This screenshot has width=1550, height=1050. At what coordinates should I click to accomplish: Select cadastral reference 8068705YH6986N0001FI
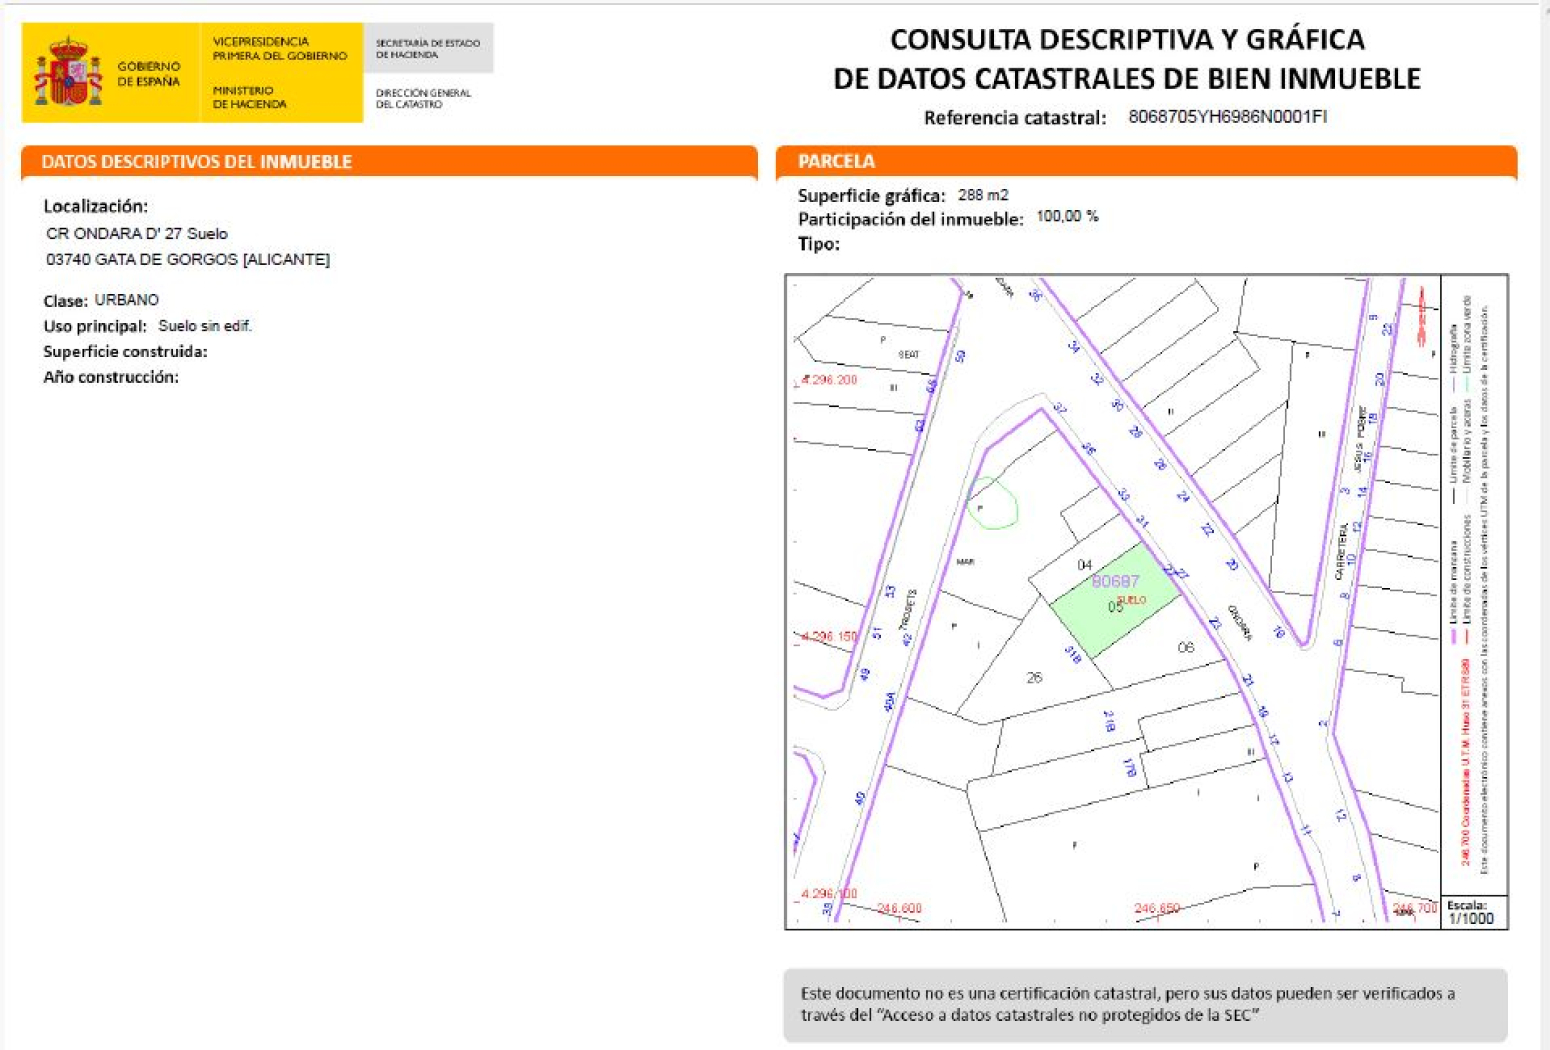pyautogui.click(x=1227, y=117)
